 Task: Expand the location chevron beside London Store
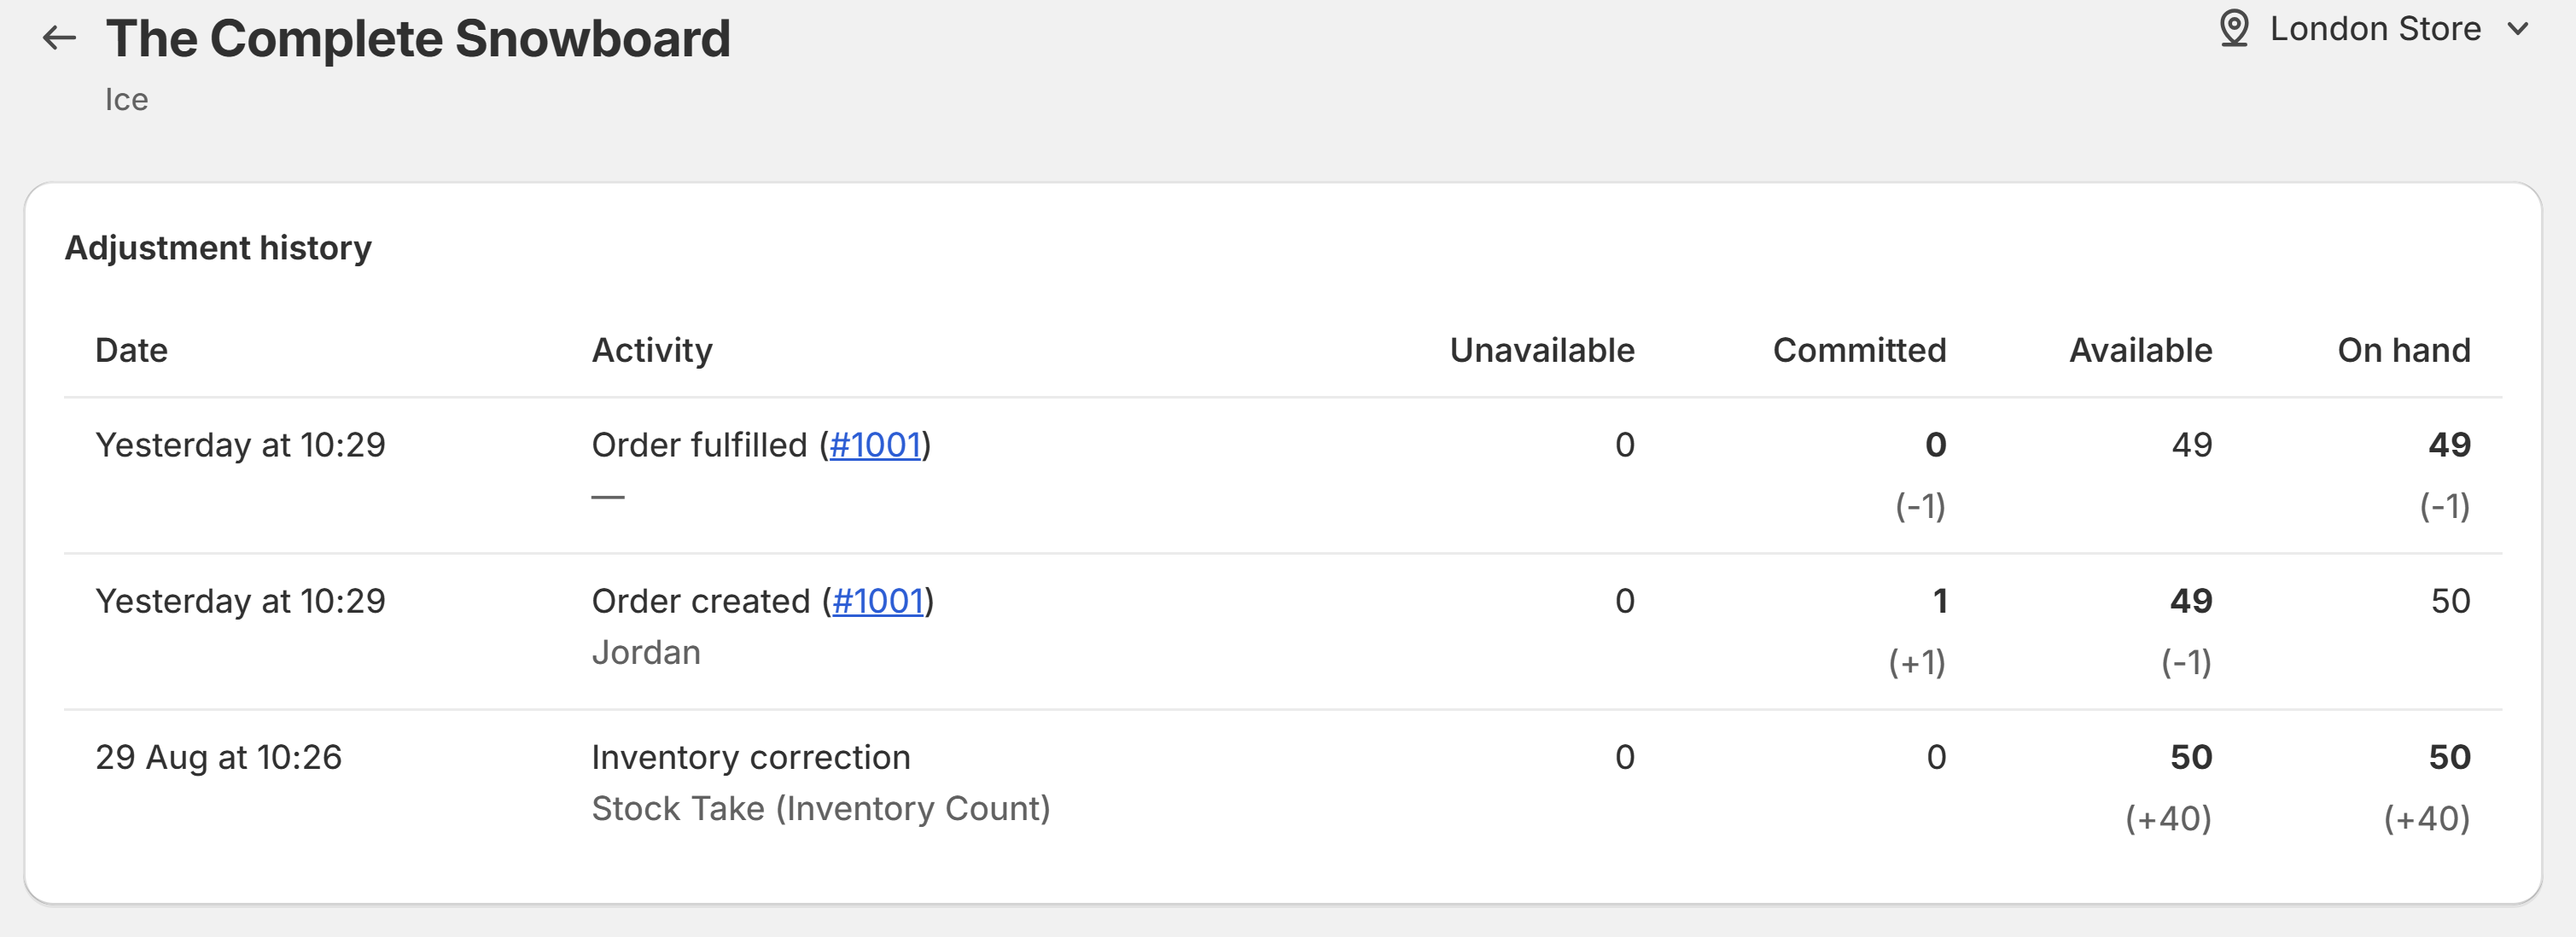(x=2518, y=28)
